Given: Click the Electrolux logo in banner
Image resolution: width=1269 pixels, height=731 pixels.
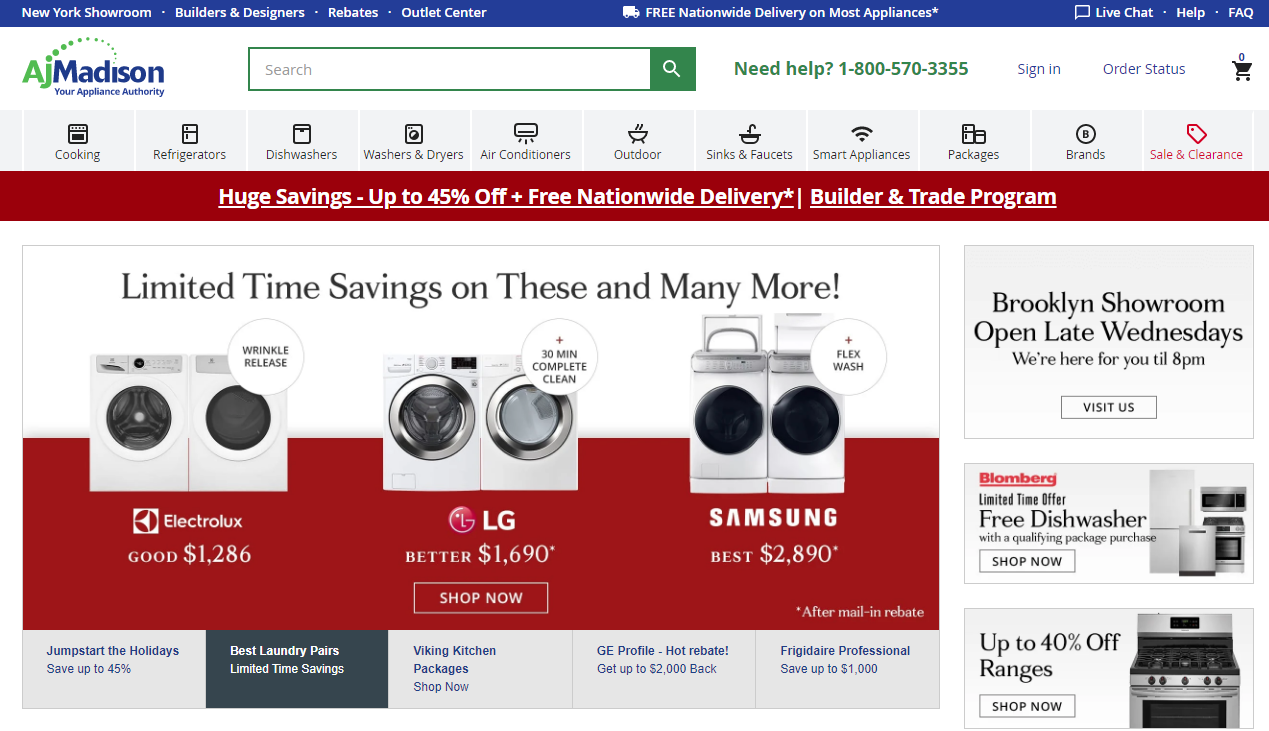Looking at the screenshot, I should (x=188, y=521).
